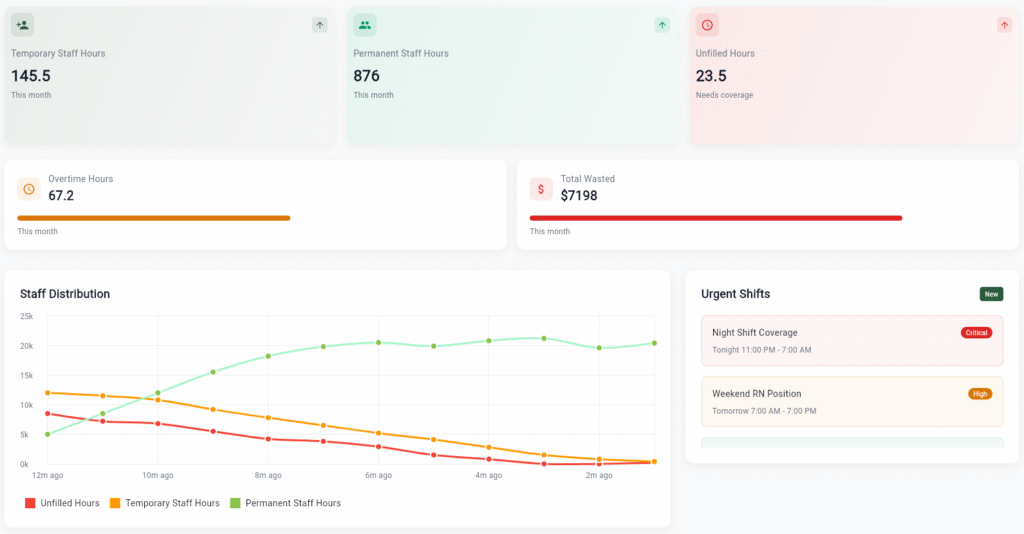Click the Unfilled Hours red trend arrow

point(1004,25)
